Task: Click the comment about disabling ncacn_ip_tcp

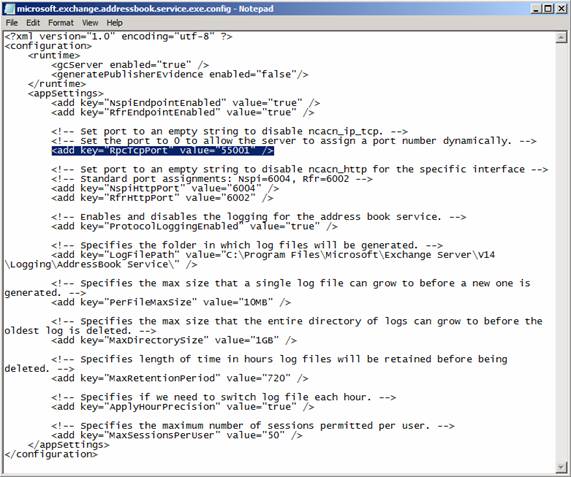Action: [x=229, y=131]
